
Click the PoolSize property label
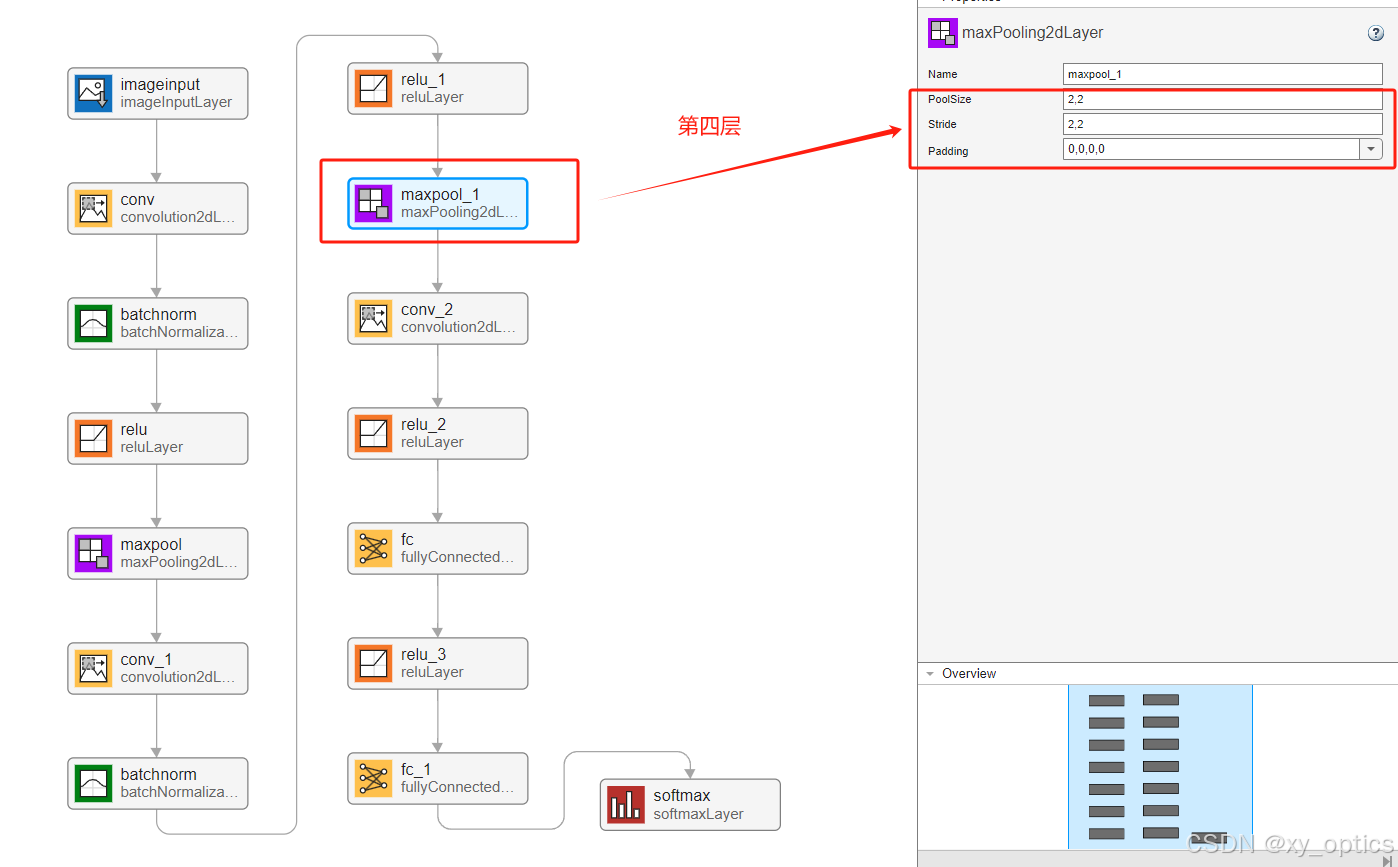[949, 99]
